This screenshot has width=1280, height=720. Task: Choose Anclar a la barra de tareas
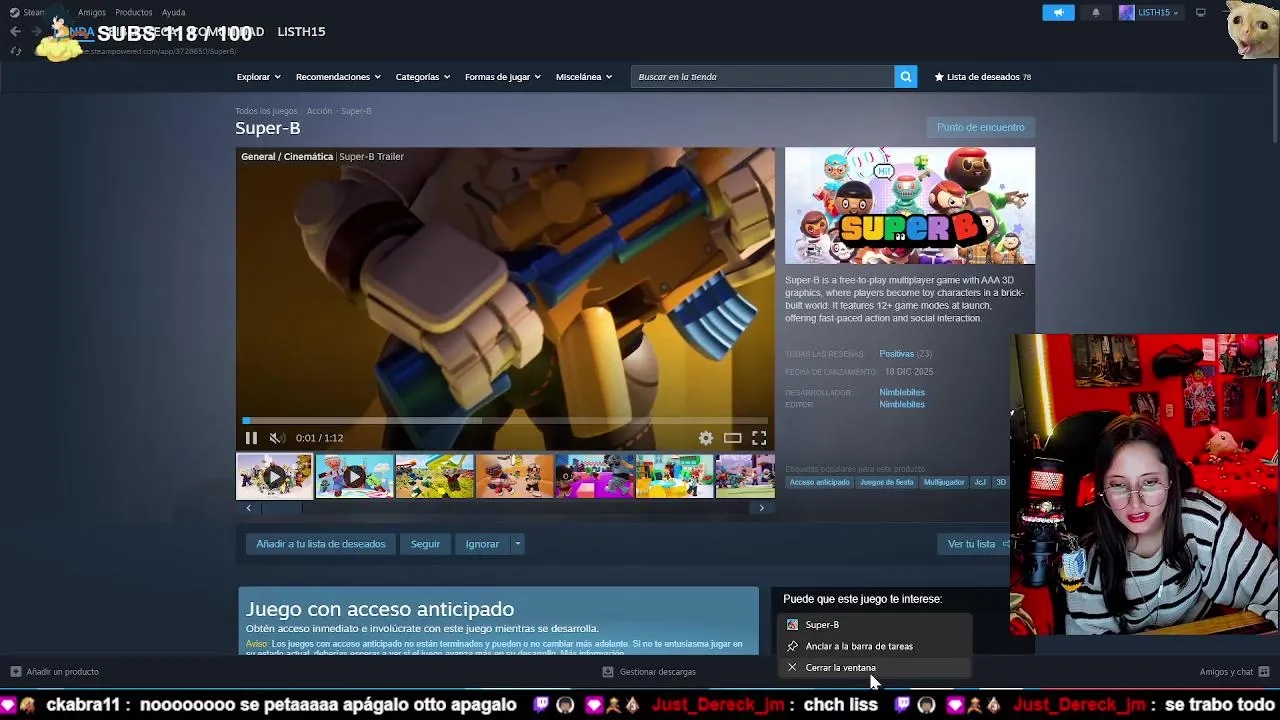(875, 646)
